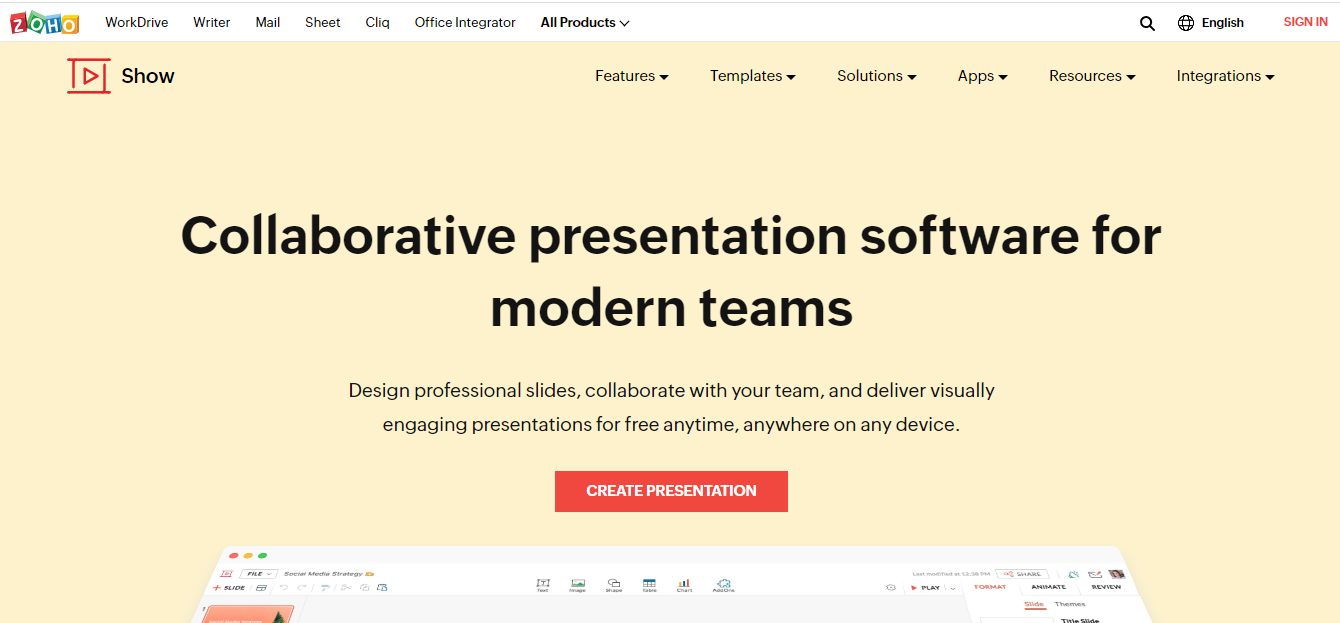Viewport: 1340px width, 623px height.
Task: Expand the Solutions menu
Action: 877,76
